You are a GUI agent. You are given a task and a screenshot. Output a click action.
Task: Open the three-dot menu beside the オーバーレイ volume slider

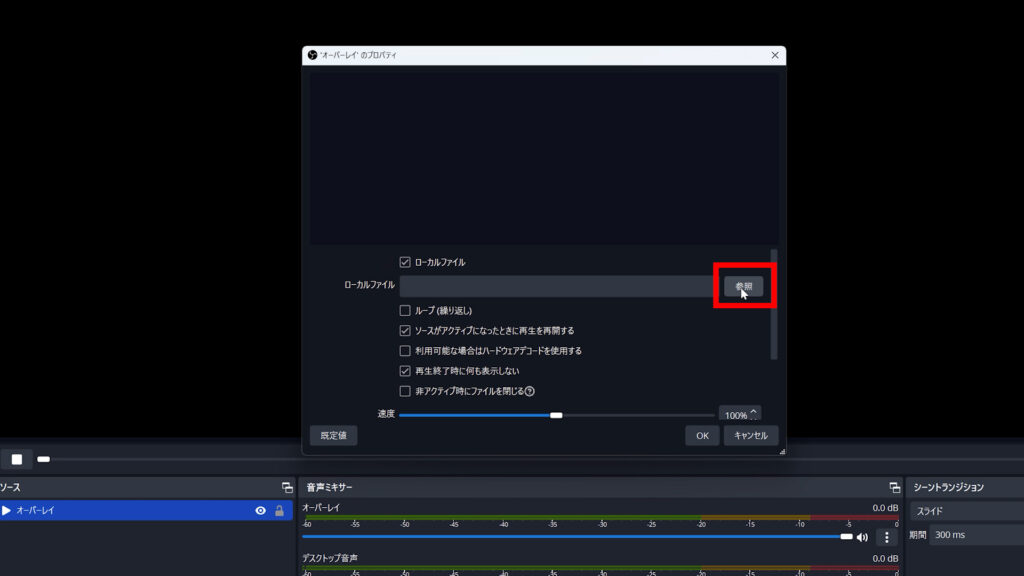(885, 538)
